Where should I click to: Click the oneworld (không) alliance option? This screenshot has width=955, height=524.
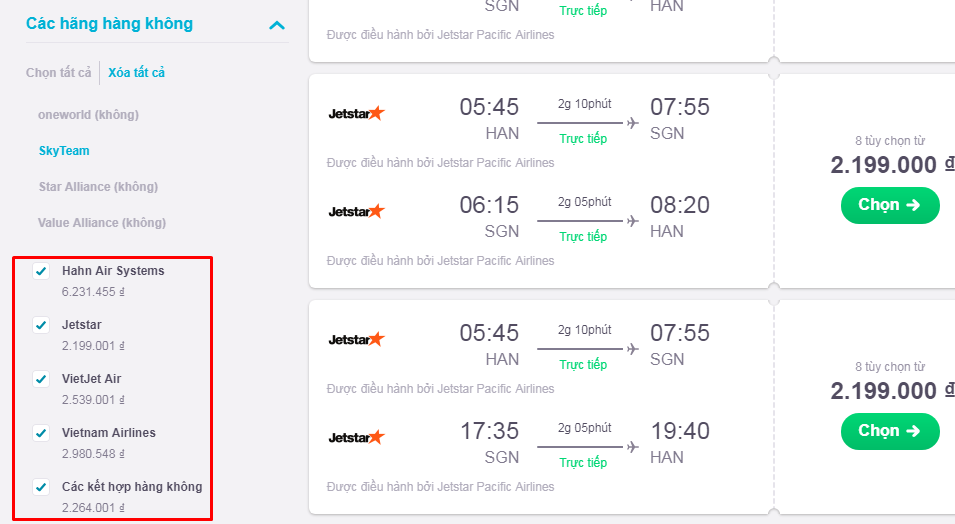[x=88, y=115]
